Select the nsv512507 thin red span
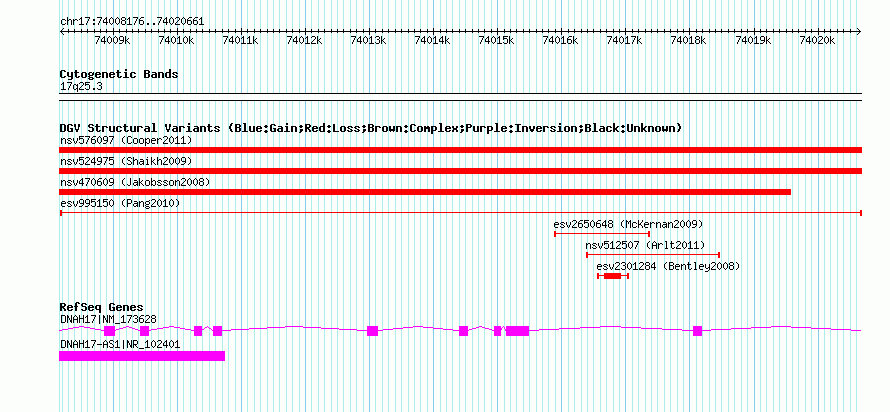The height and width of the screenshot is (412, 890). click(653, 255)
